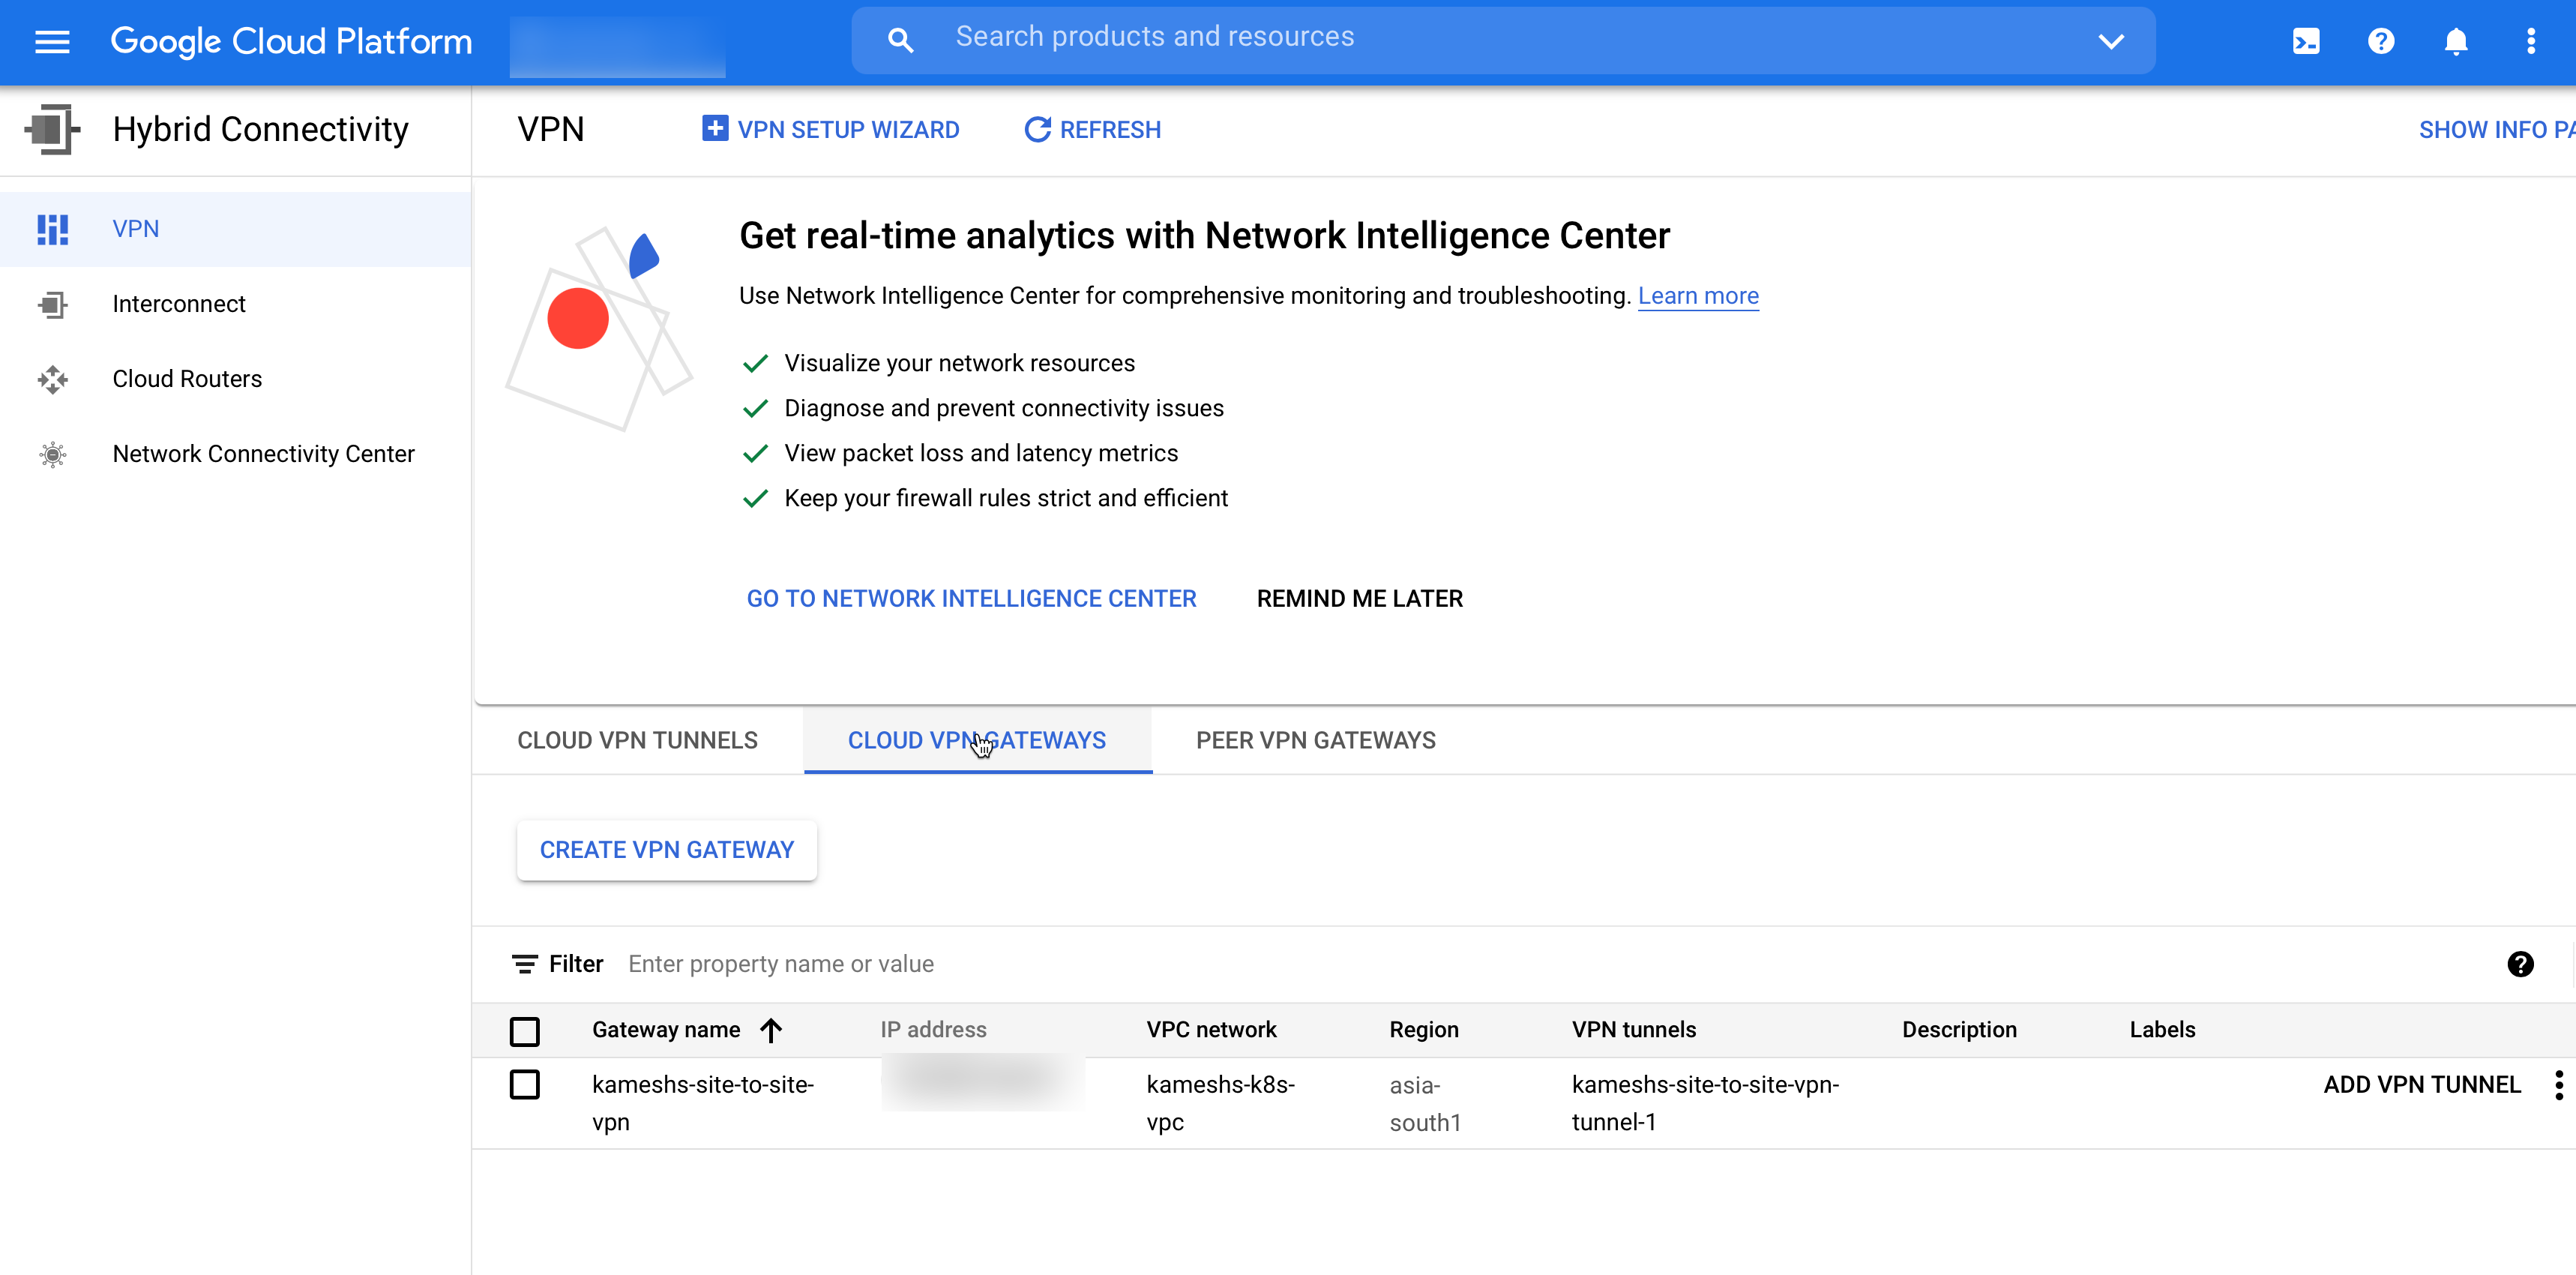Viewport: 2576px width, 1275px height.
Task: Click the Network Intelligence Center illustration
Action: click(598, 328)
